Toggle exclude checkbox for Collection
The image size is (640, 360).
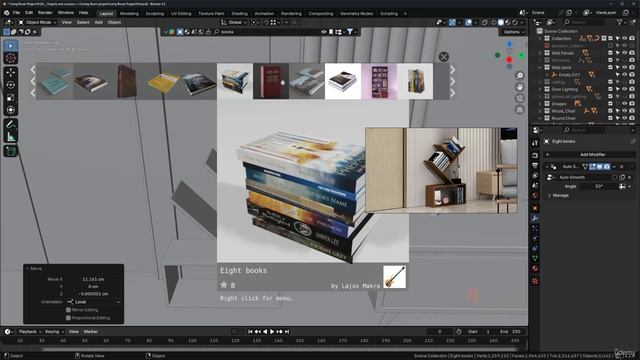point(611,38)
